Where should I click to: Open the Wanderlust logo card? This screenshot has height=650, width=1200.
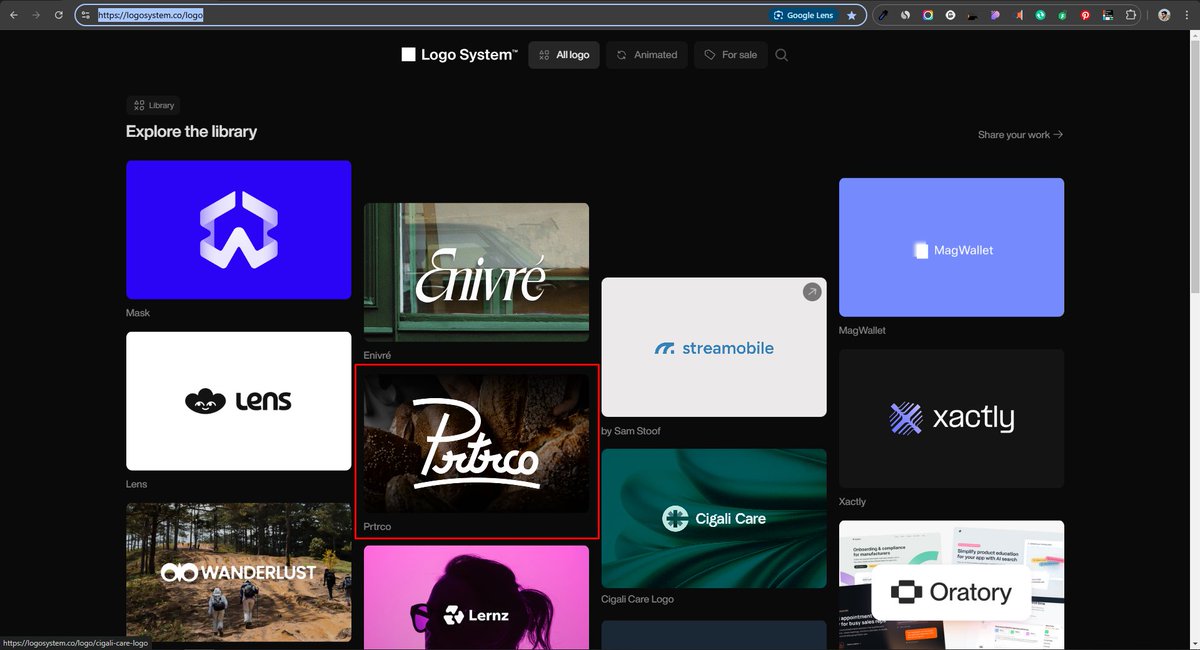pyautogui.click(x=238, y=572)
